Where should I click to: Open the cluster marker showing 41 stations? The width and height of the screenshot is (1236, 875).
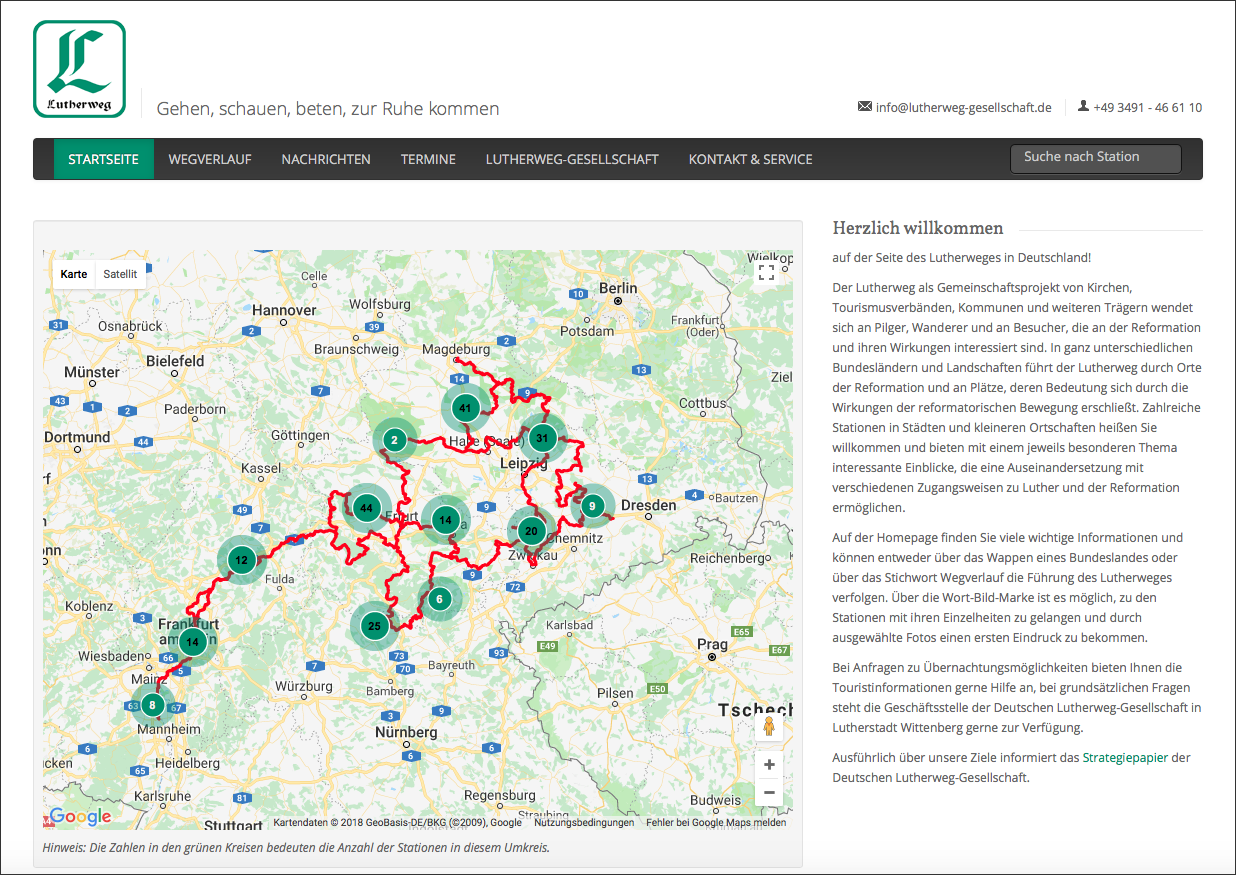tap(465, 408)
